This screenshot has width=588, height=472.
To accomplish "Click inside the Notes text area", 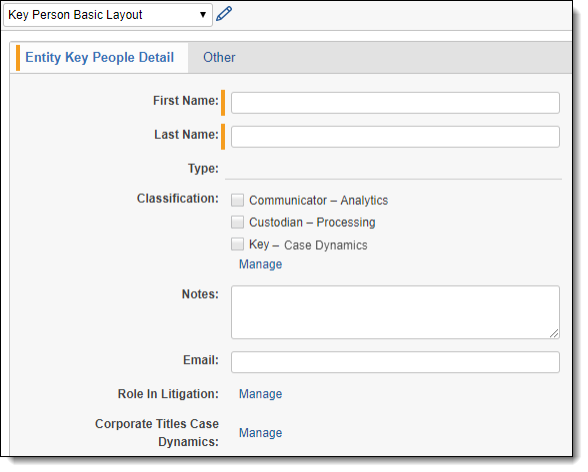I will [x=395, y=312].
